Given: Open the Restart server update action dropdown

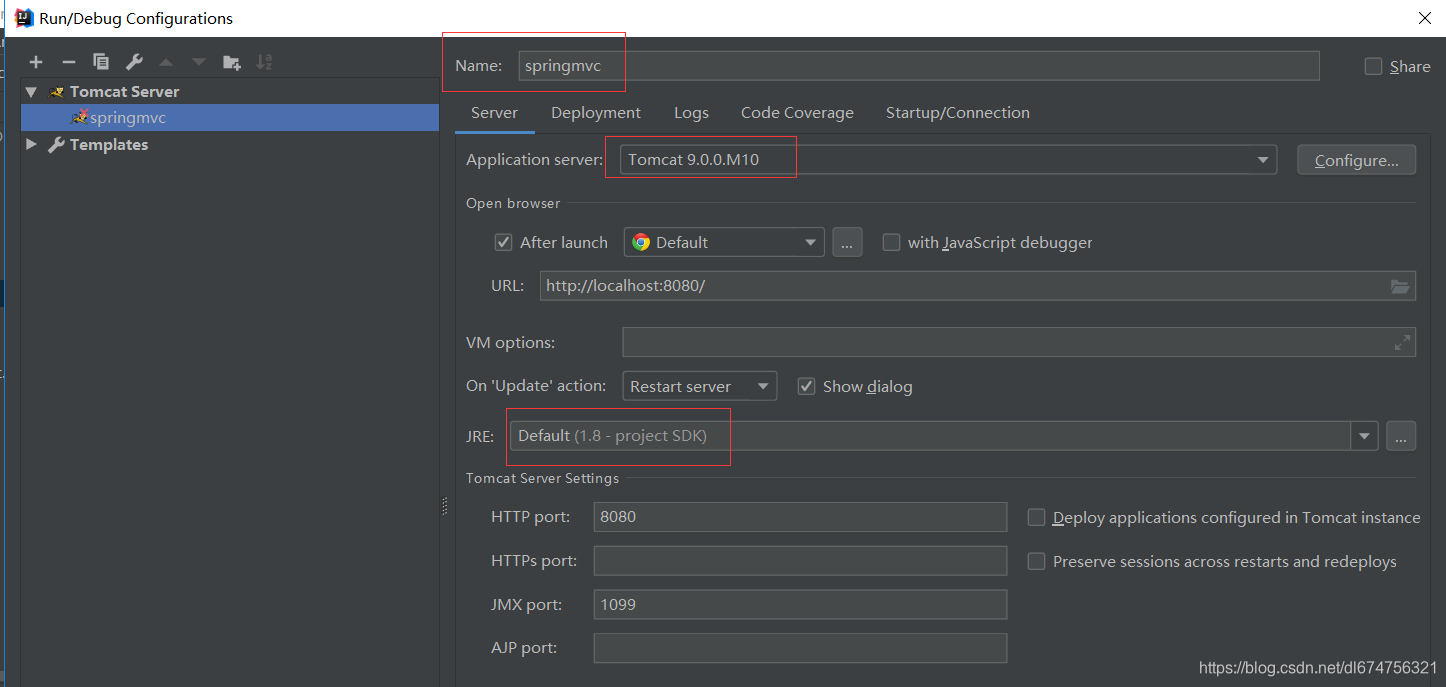Looking at the screenshot, I should click(x=699, y=386).
